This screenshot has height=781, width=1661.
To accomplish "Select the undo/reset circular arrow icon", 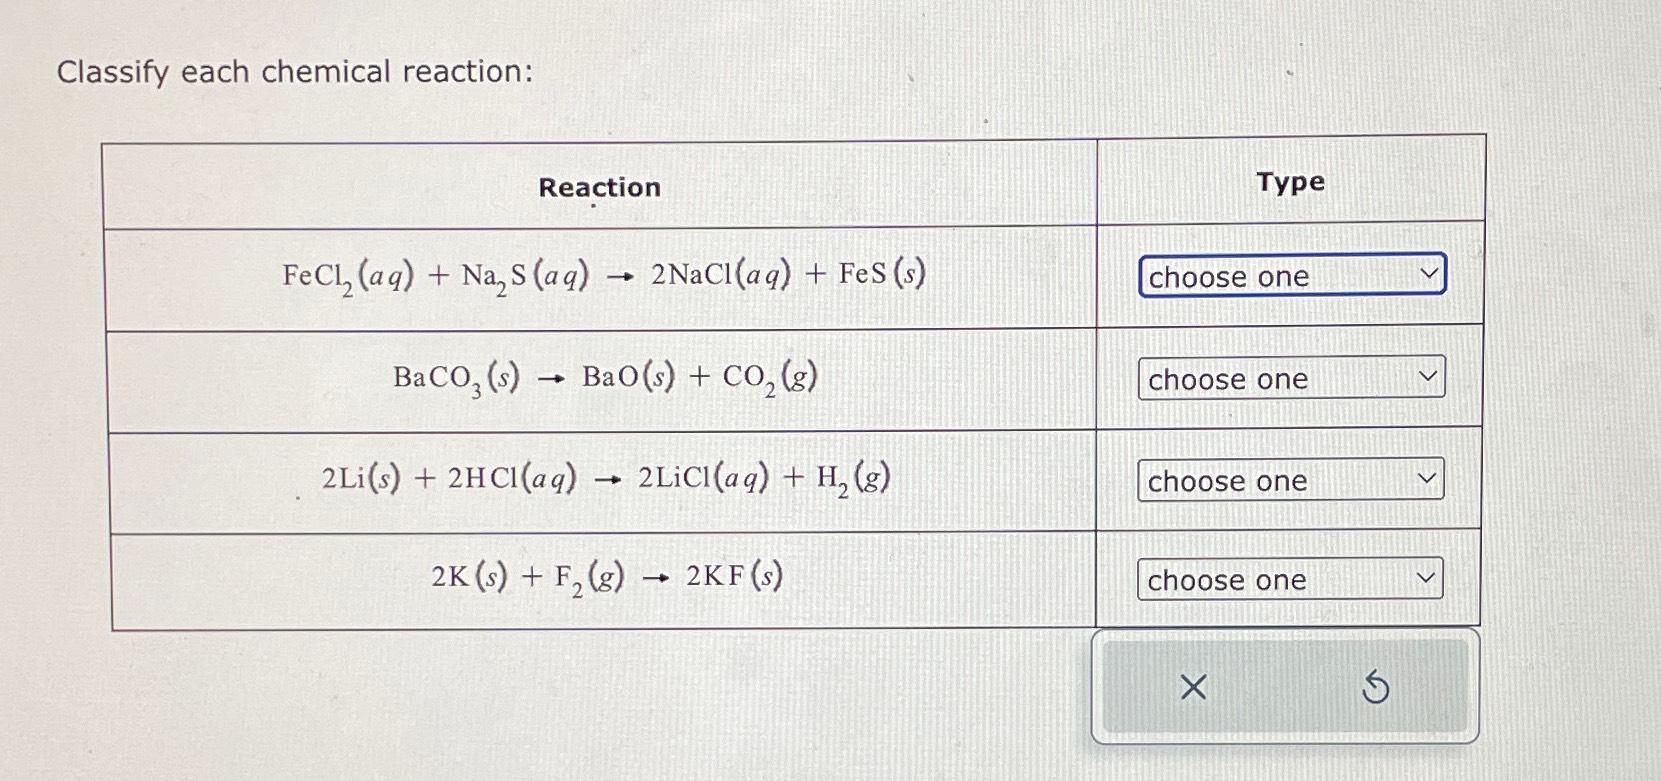I will click(x=1377, y=687).
